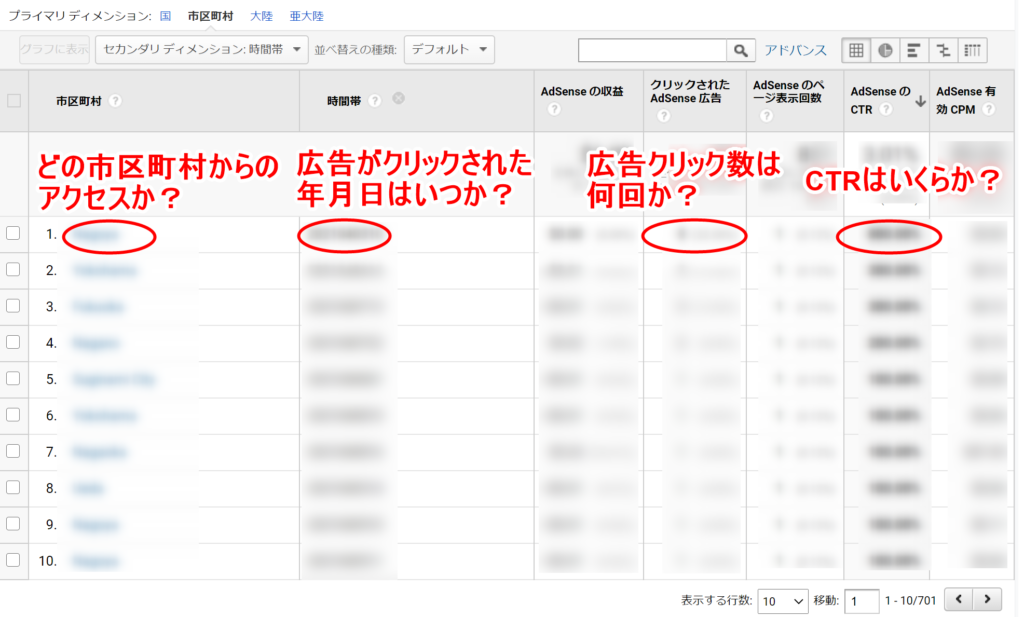Check the checkbox for row 5
Viewport: 1024px width, 617px height.
point(13,378)
